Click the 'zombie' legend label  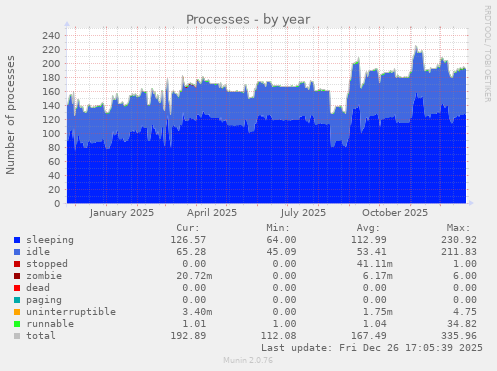(x=44, y=276)
